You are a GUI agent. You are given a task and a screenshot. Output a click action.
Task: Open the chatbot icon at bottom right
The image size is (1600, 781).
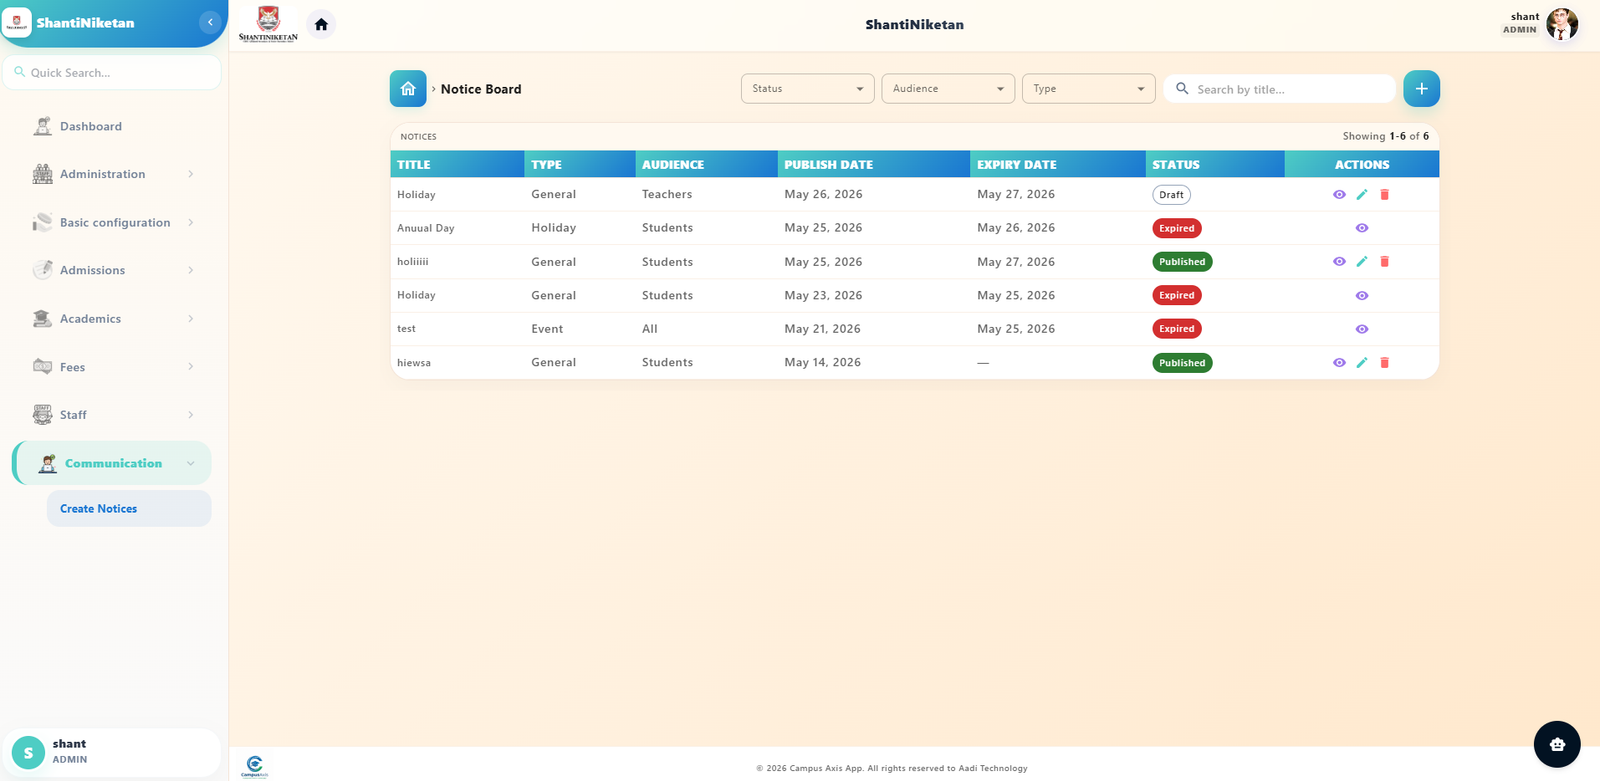tap(1557, 744)
